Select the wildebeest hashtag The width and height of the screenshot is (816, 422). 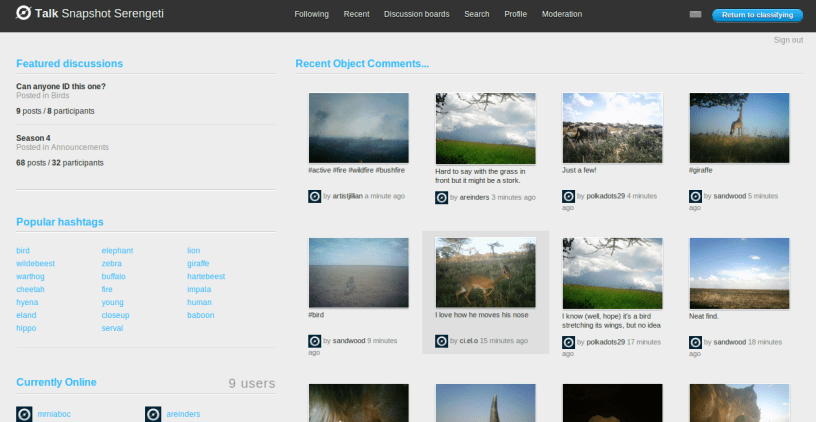tap(35, 263)
